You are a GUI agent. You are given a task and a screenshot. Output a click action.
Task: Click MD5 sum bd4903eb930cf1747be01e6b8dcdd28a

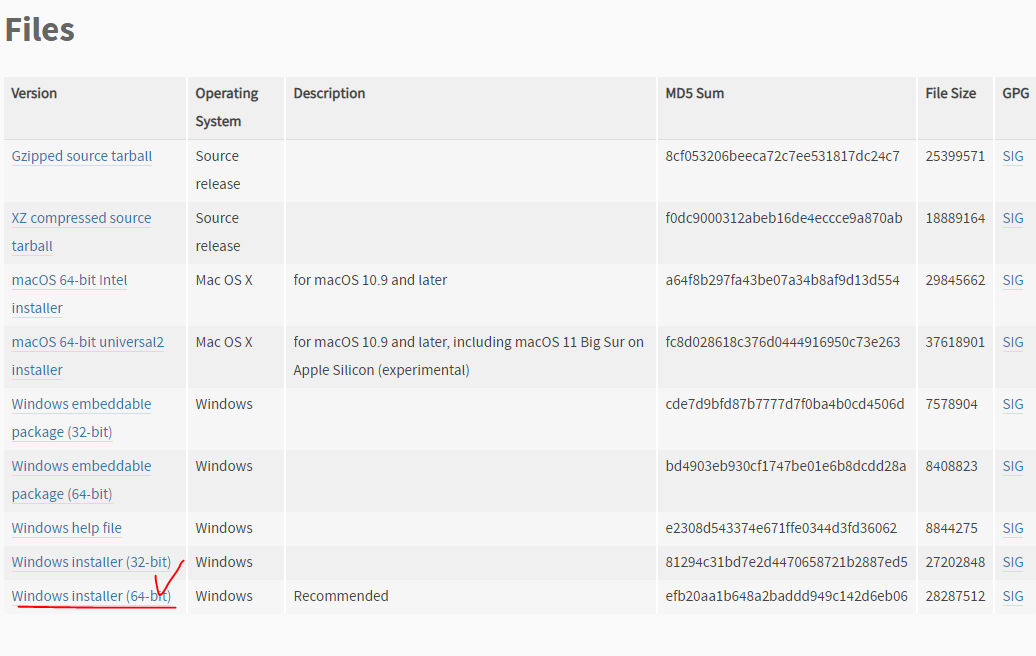click(786, 466)
